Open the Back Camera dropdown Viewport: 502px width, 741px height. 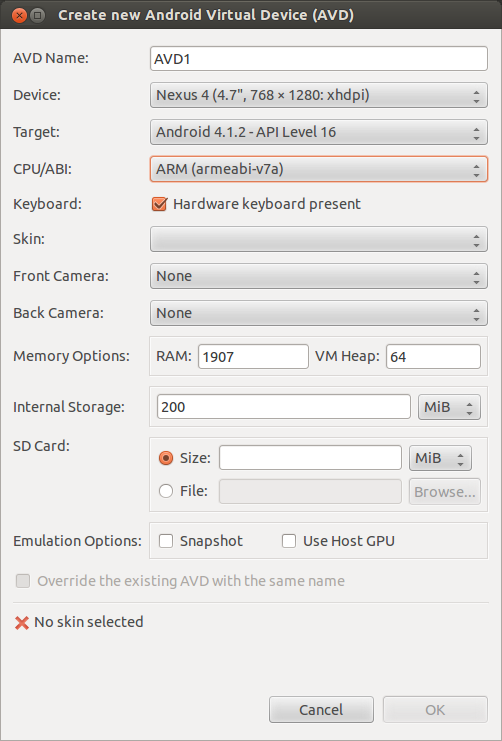pyautogui.click(x=319, y=313)
